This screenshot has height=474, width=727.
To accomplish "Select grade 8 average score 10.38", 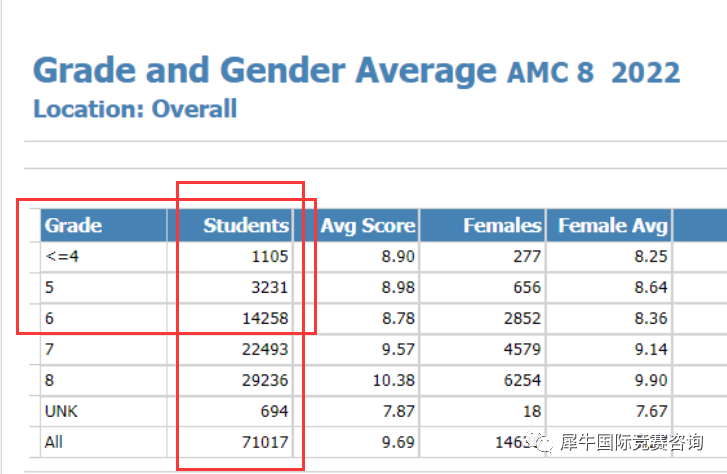I will pyautogui.click(x=394, y=380).
